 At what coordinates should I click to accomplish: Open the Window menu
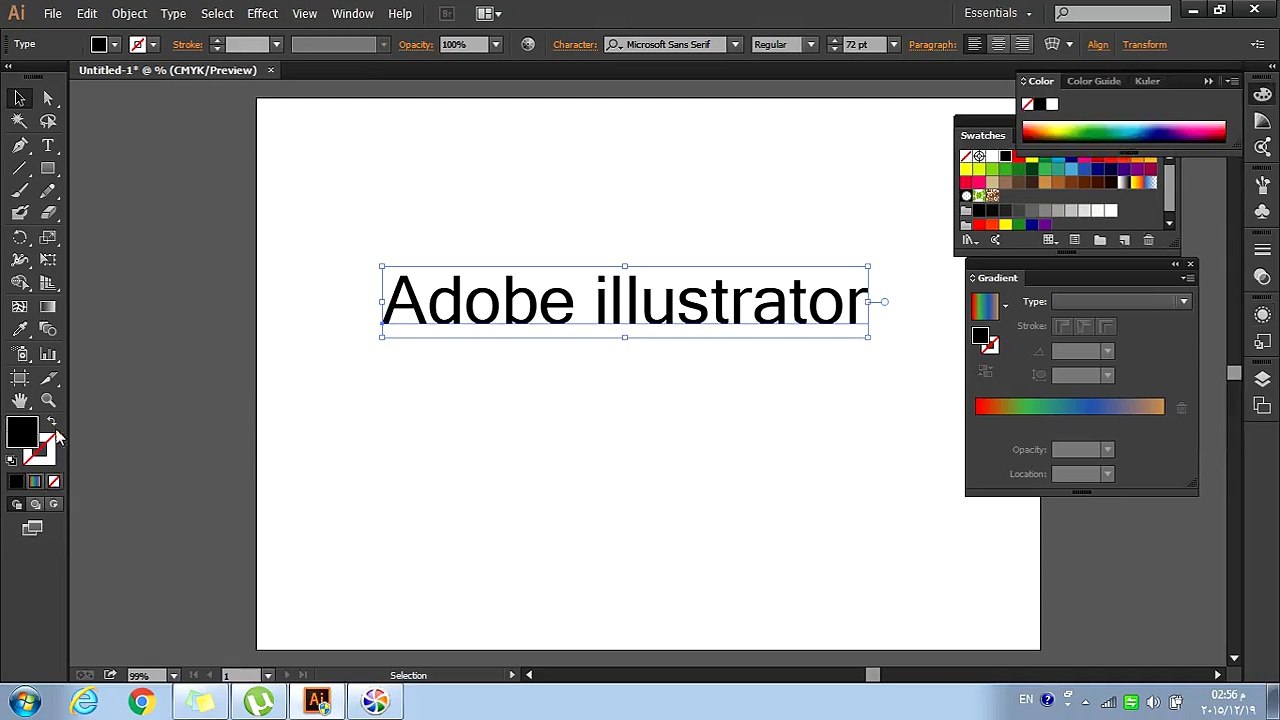coord(353,14)
